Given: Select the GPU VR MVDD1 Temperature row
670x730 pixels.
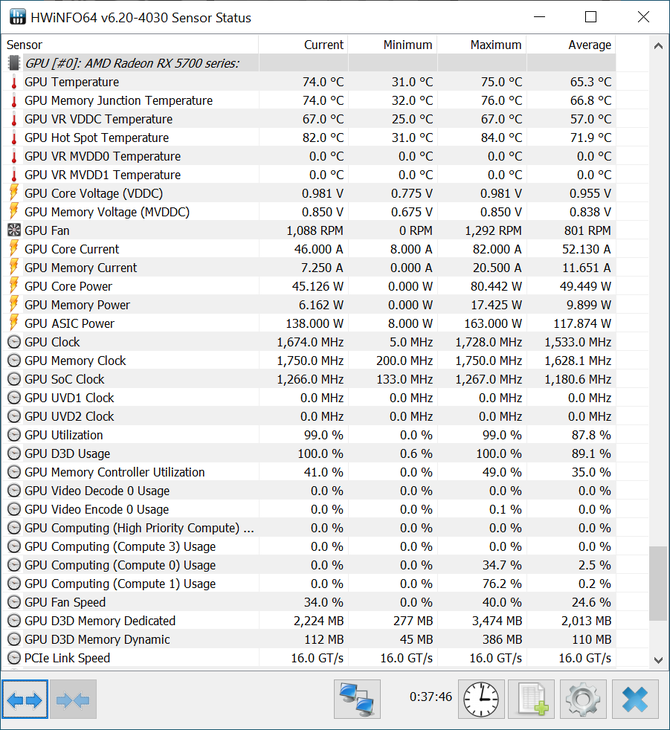Looking at the screenshot, I should [309, 175].
